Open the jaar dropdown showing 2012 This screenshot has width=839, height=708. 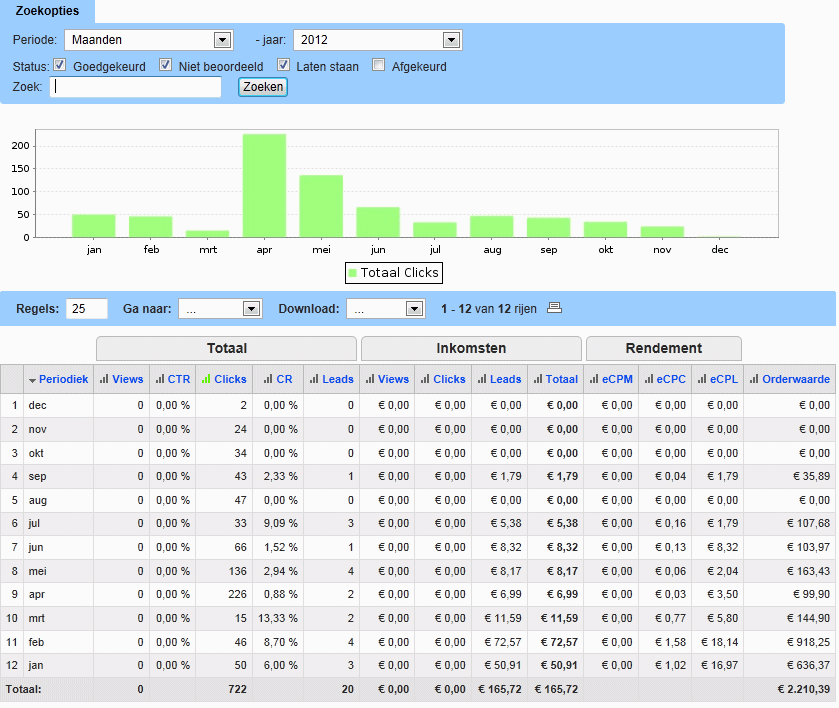(x=378, y=40)
